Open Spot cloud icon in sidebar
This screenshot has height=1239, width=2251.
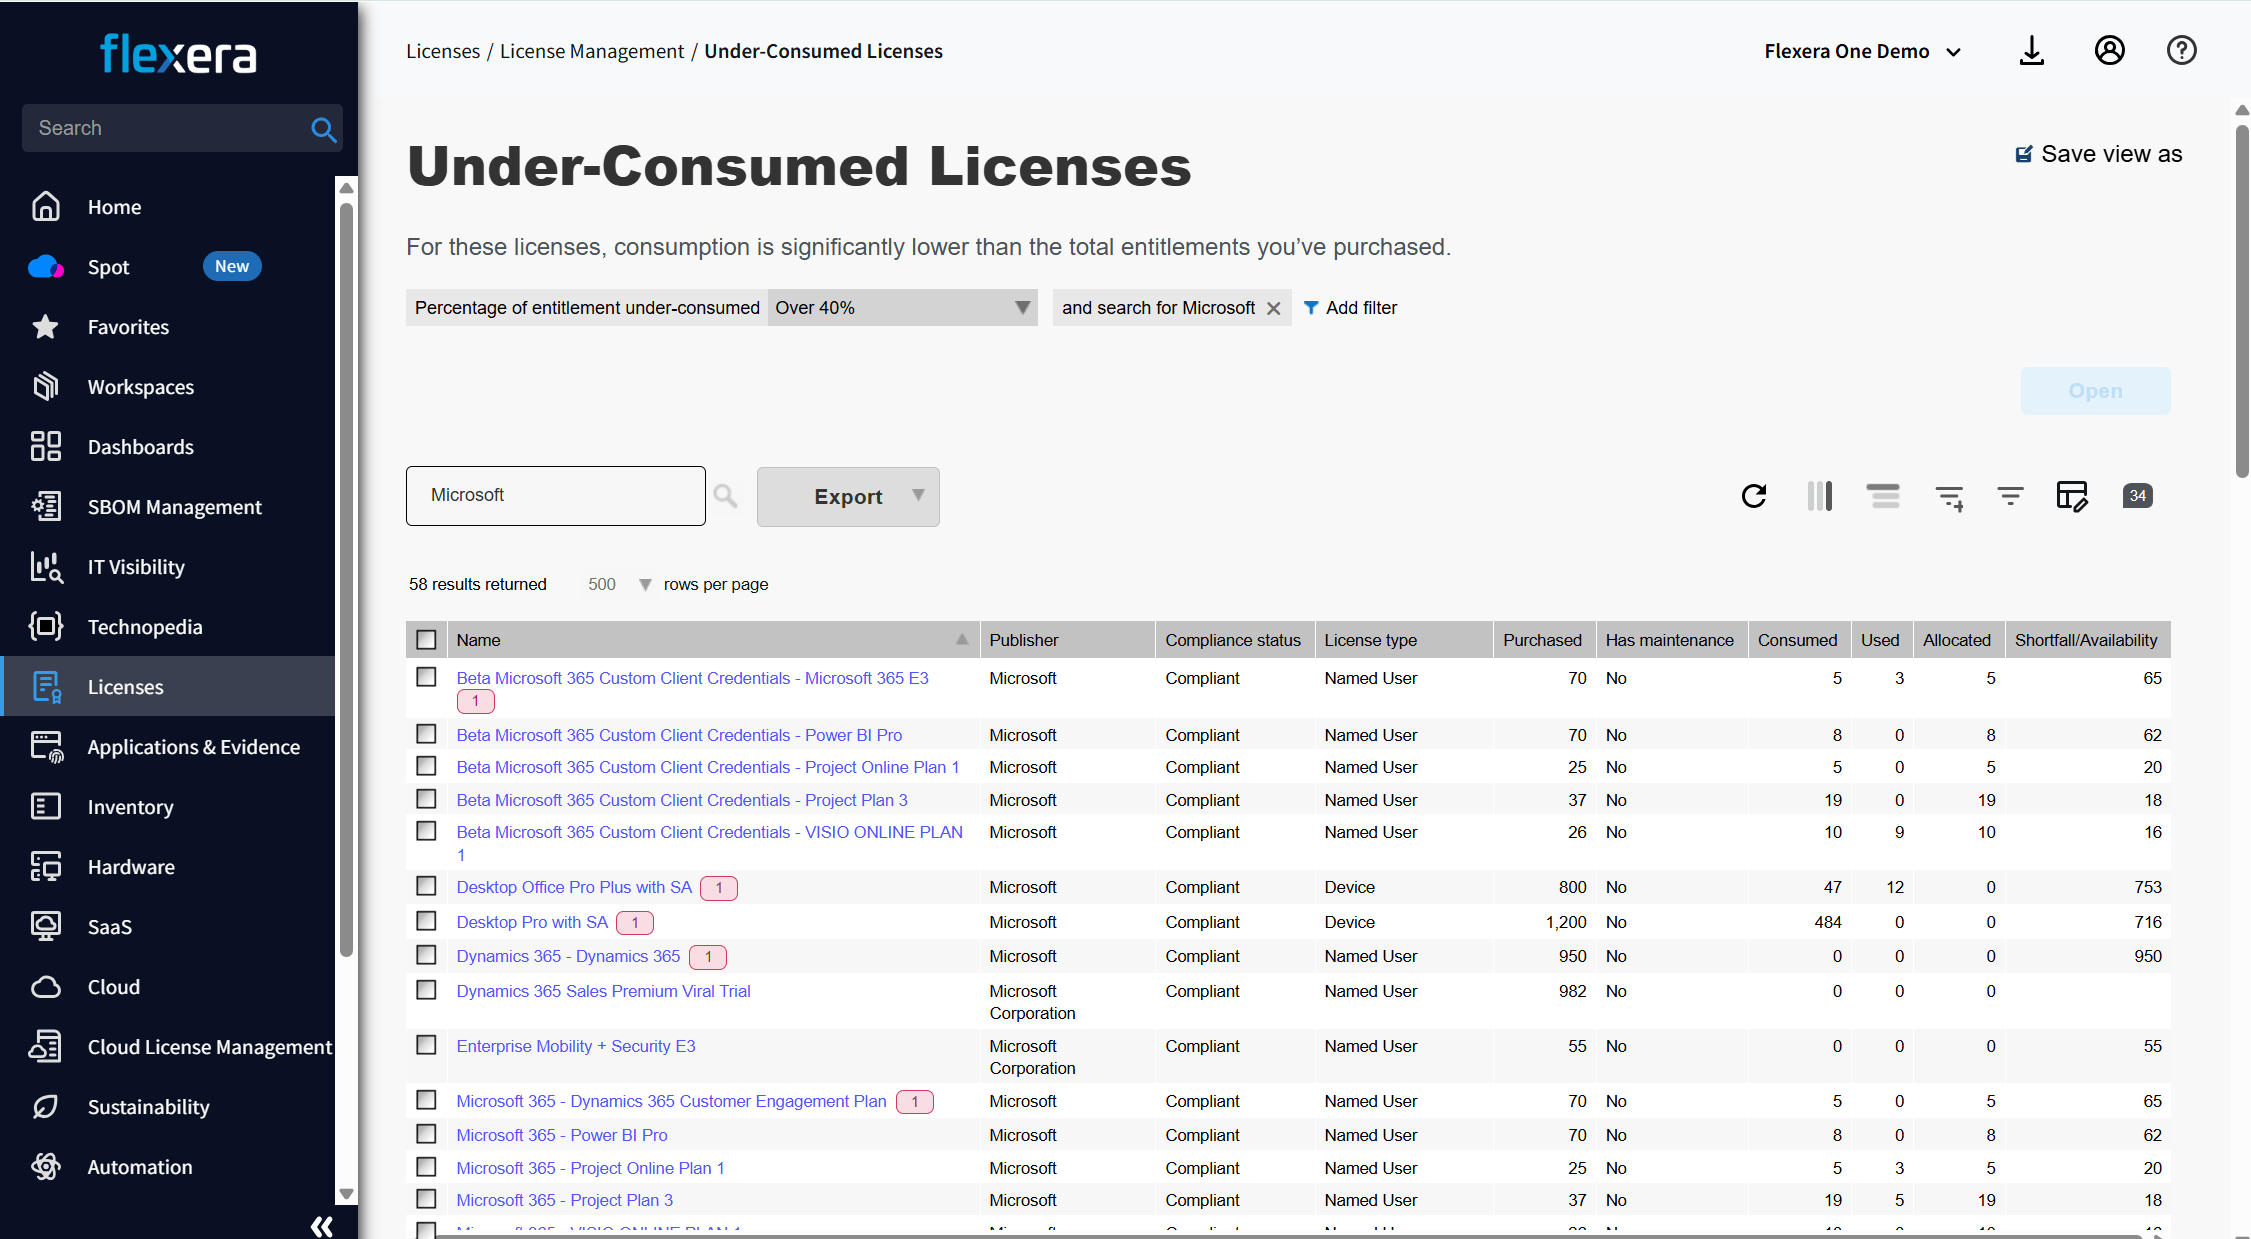[46, 266]
